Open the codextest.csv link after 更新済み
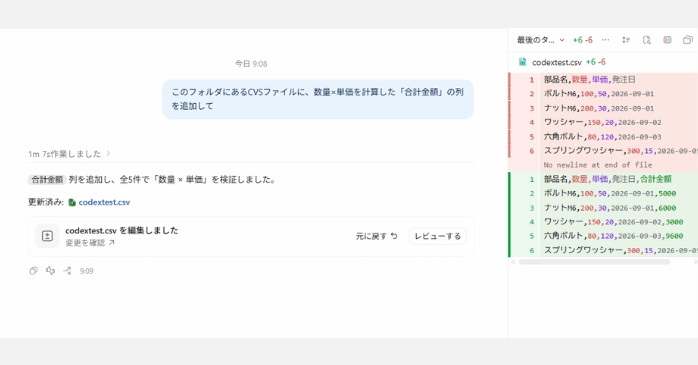This screenshot has width=698, height=365. click(x=104, y=202)
